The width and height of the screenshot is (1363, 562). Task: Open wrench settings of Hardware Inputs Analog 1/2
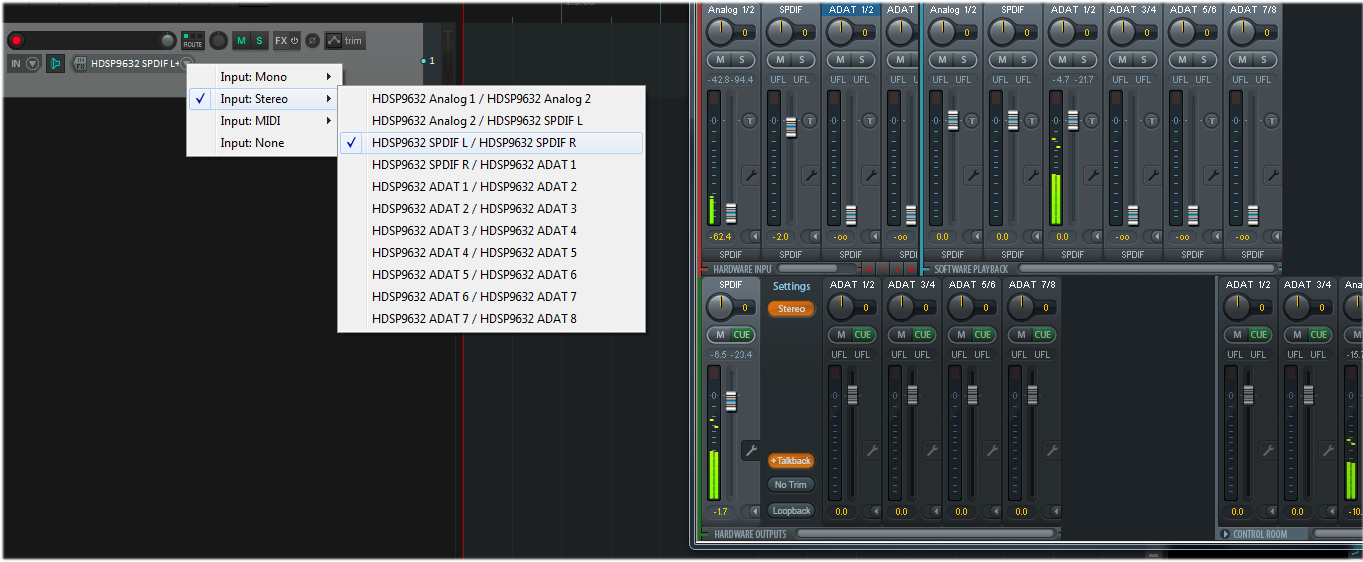point(750,175)
